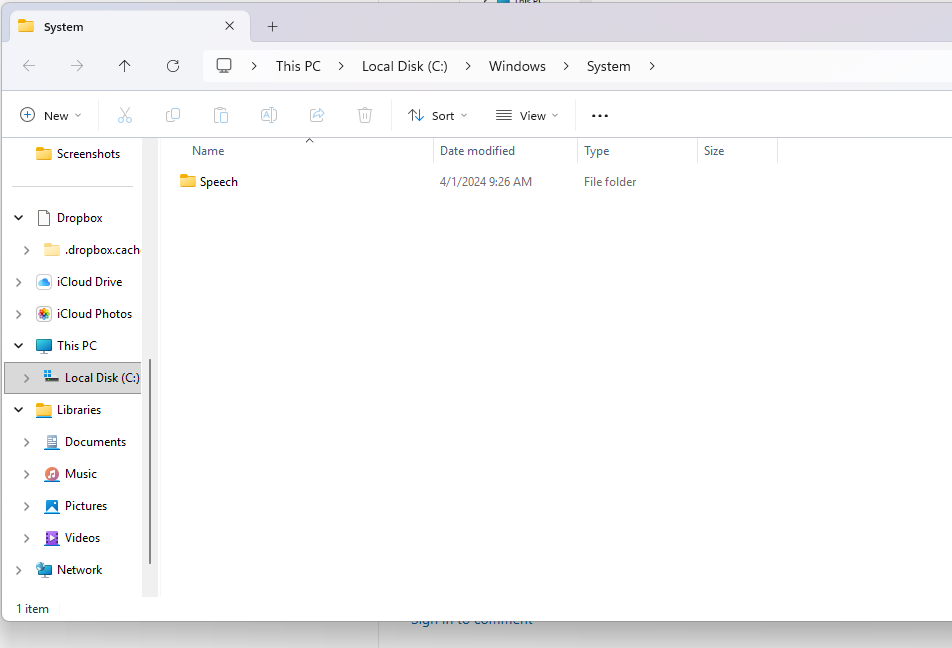Sort by the Size column header
This screenshot has height=648, width=952.
click(x=714, y=151)
